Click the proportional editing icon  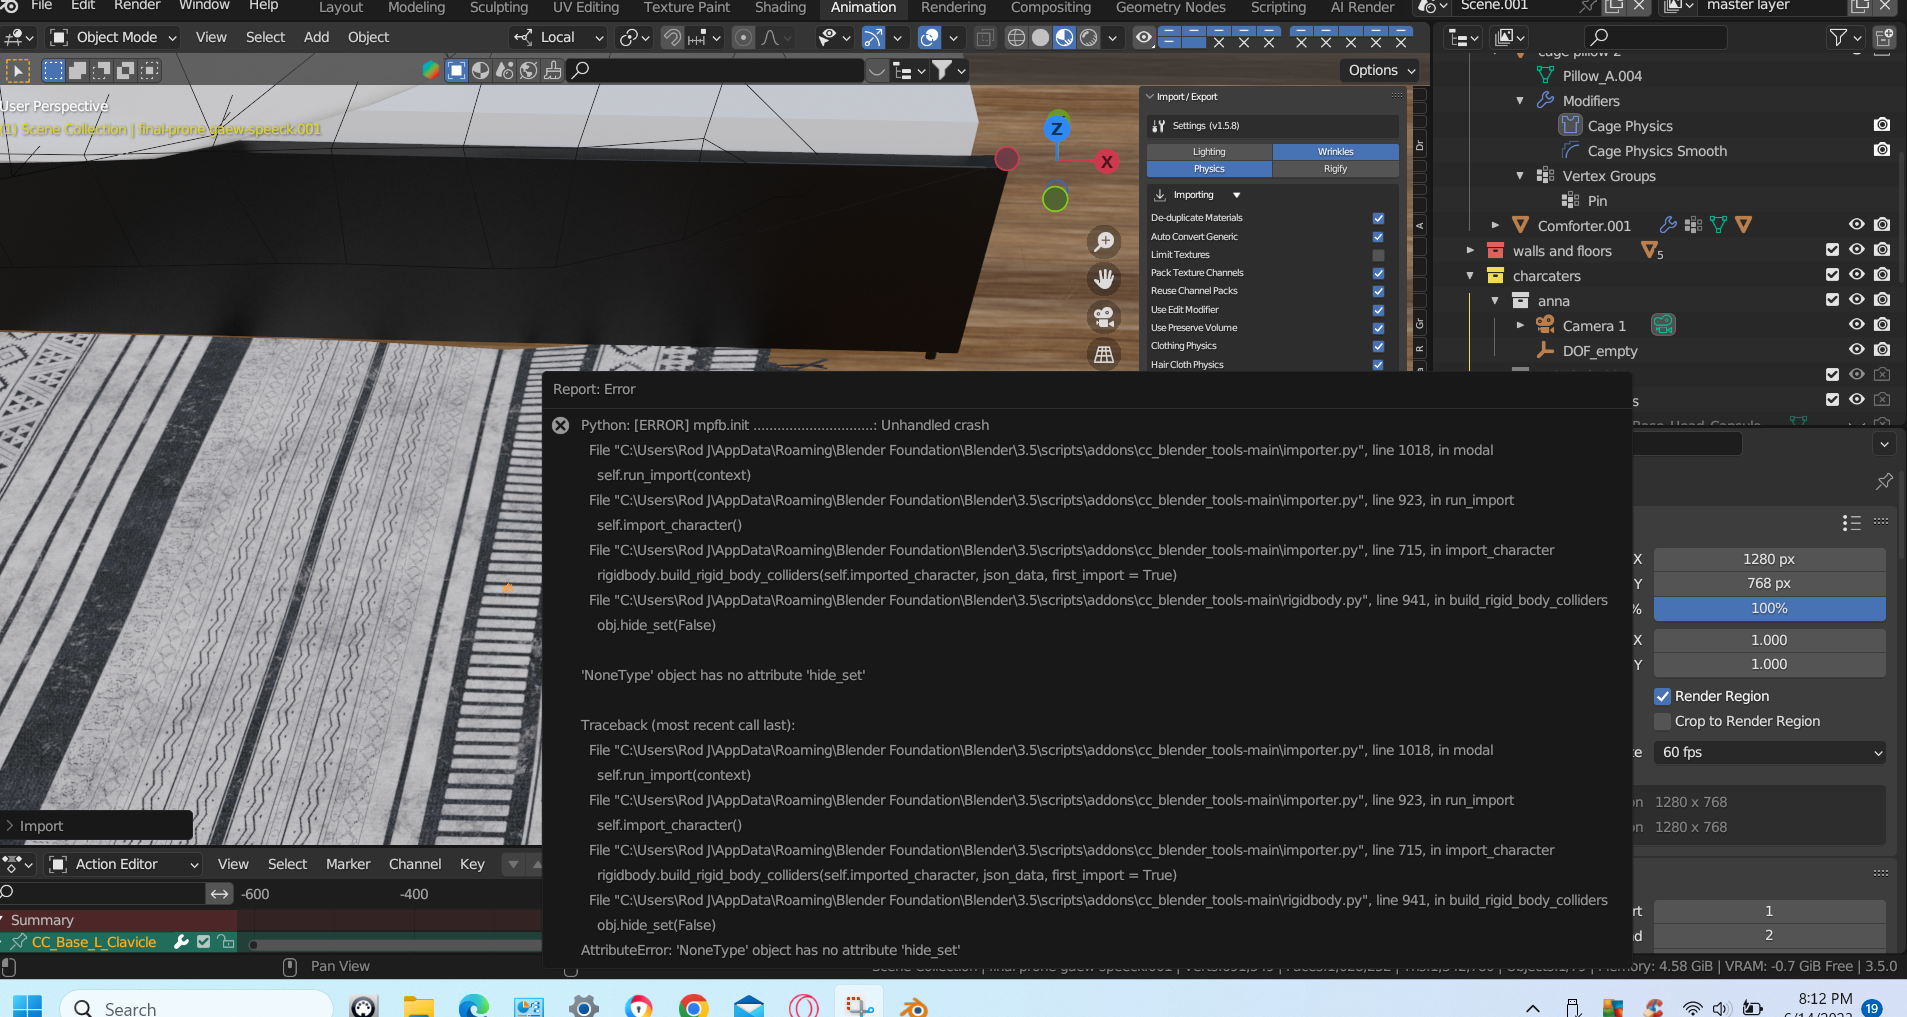pyautogui.click(x=744, y=37)
